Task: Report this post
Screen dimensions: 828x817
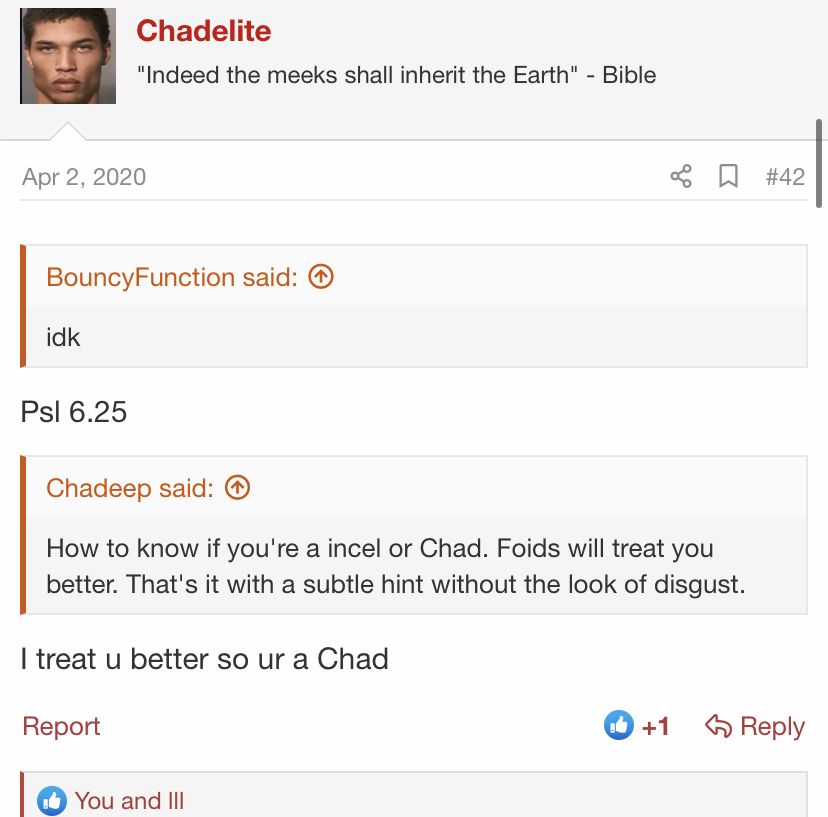Action: [61, 726]
